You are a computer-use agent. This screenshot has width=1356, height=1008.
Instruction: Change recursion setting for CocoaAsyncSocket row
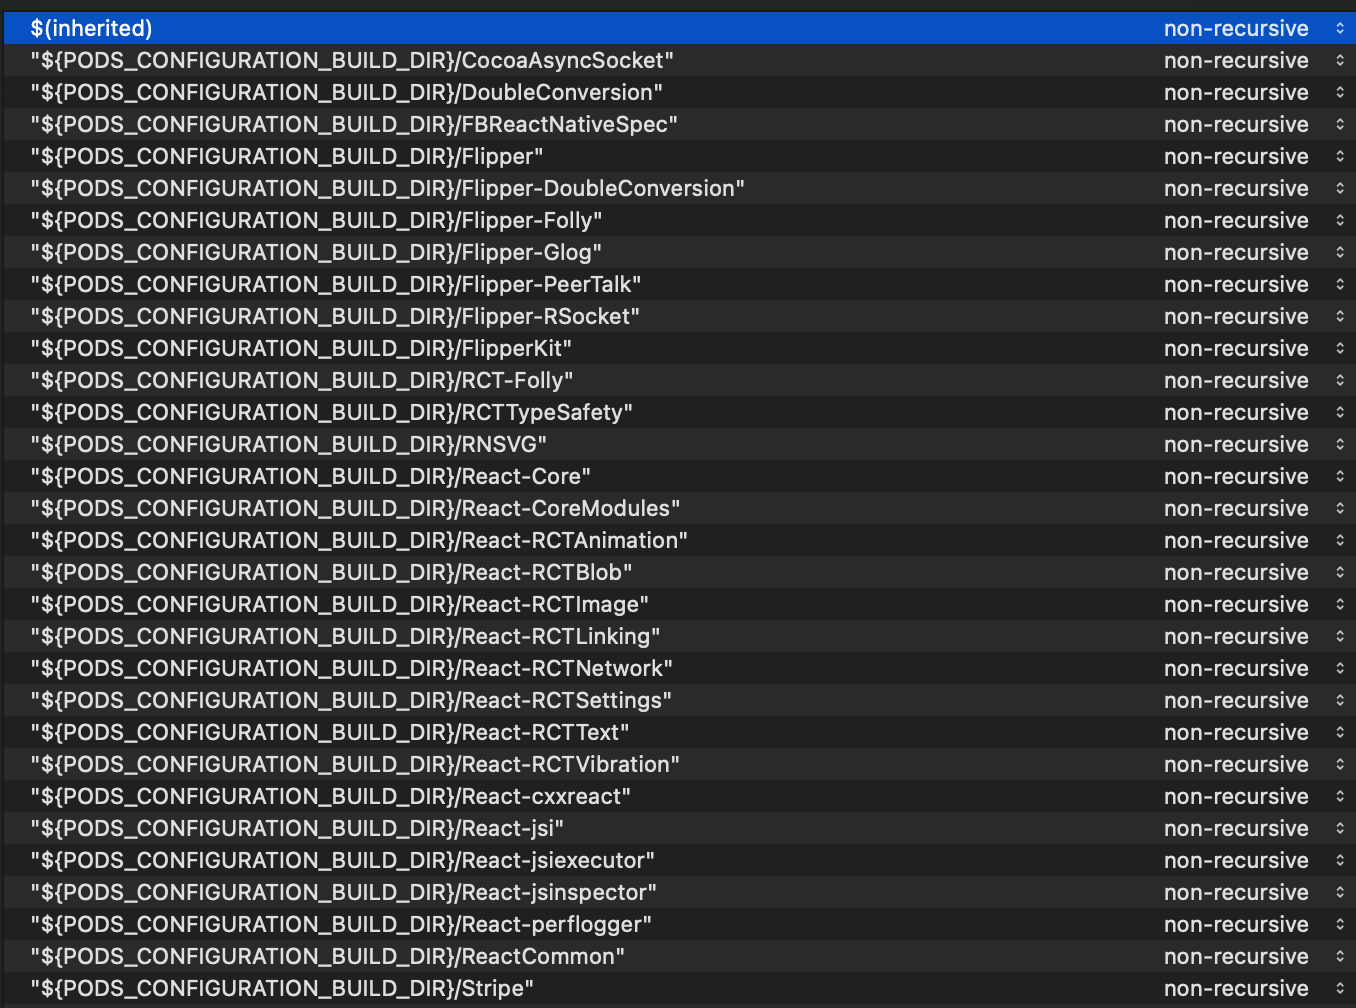pos(1256,60)
